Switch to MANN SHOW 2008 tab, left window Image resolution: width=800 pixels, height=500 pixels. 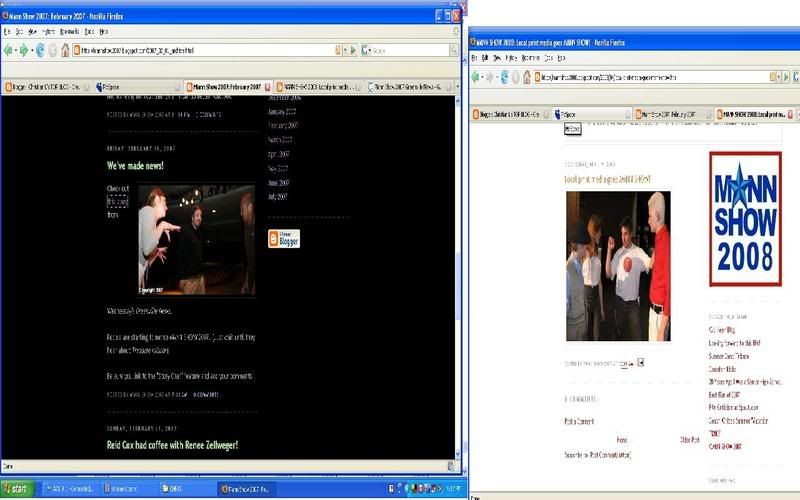click(318, 87)
